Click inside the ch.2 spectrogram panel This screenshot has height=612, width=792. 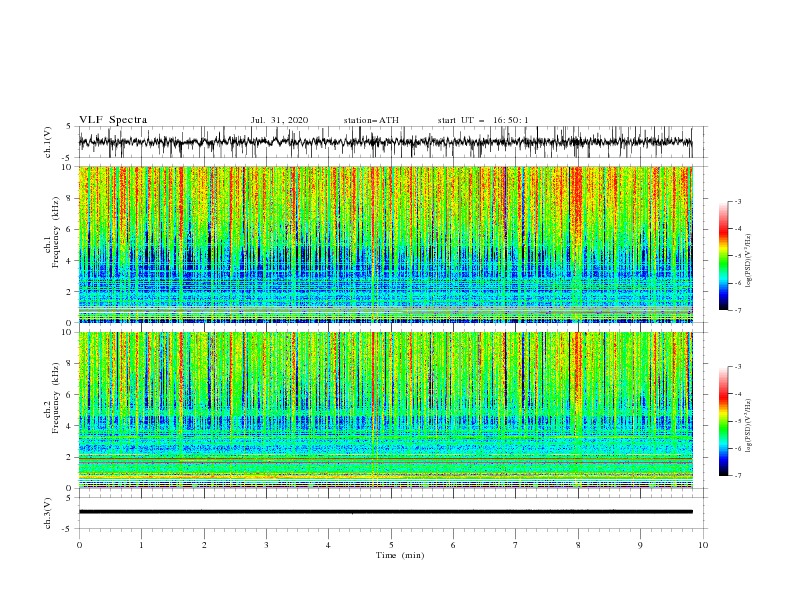click(x=385, y=410)
